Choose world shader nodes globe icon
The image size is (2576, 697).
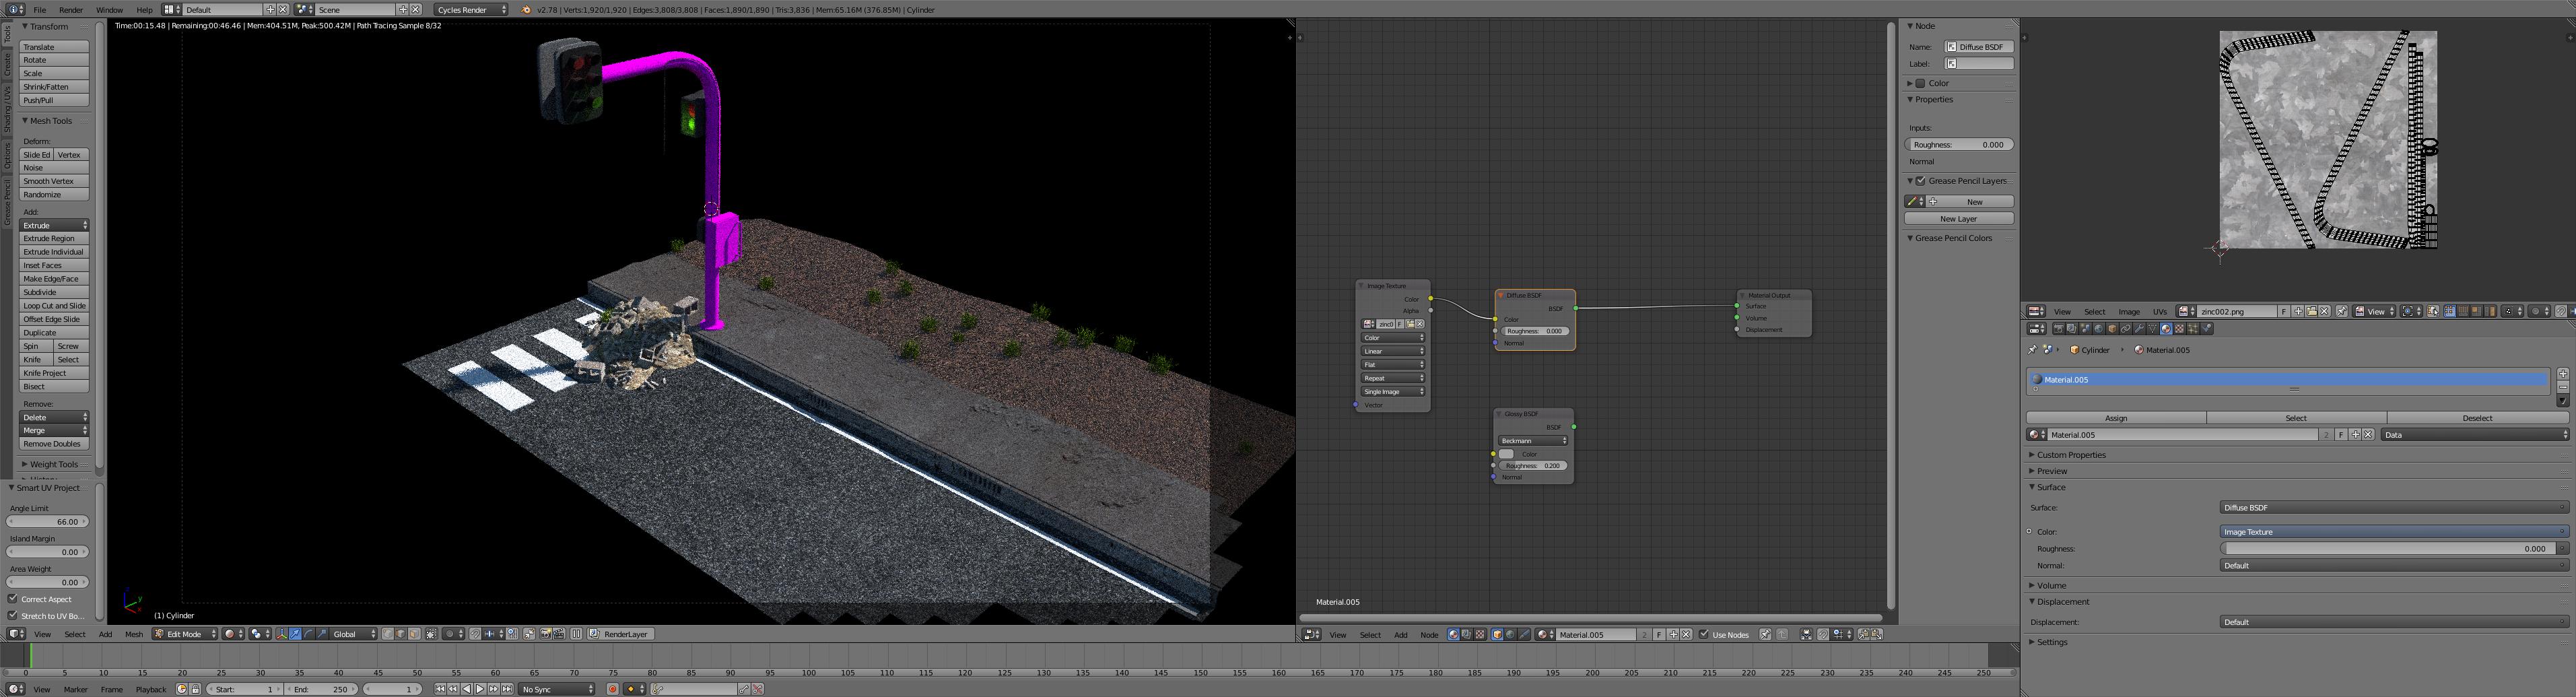(1511, 634)
